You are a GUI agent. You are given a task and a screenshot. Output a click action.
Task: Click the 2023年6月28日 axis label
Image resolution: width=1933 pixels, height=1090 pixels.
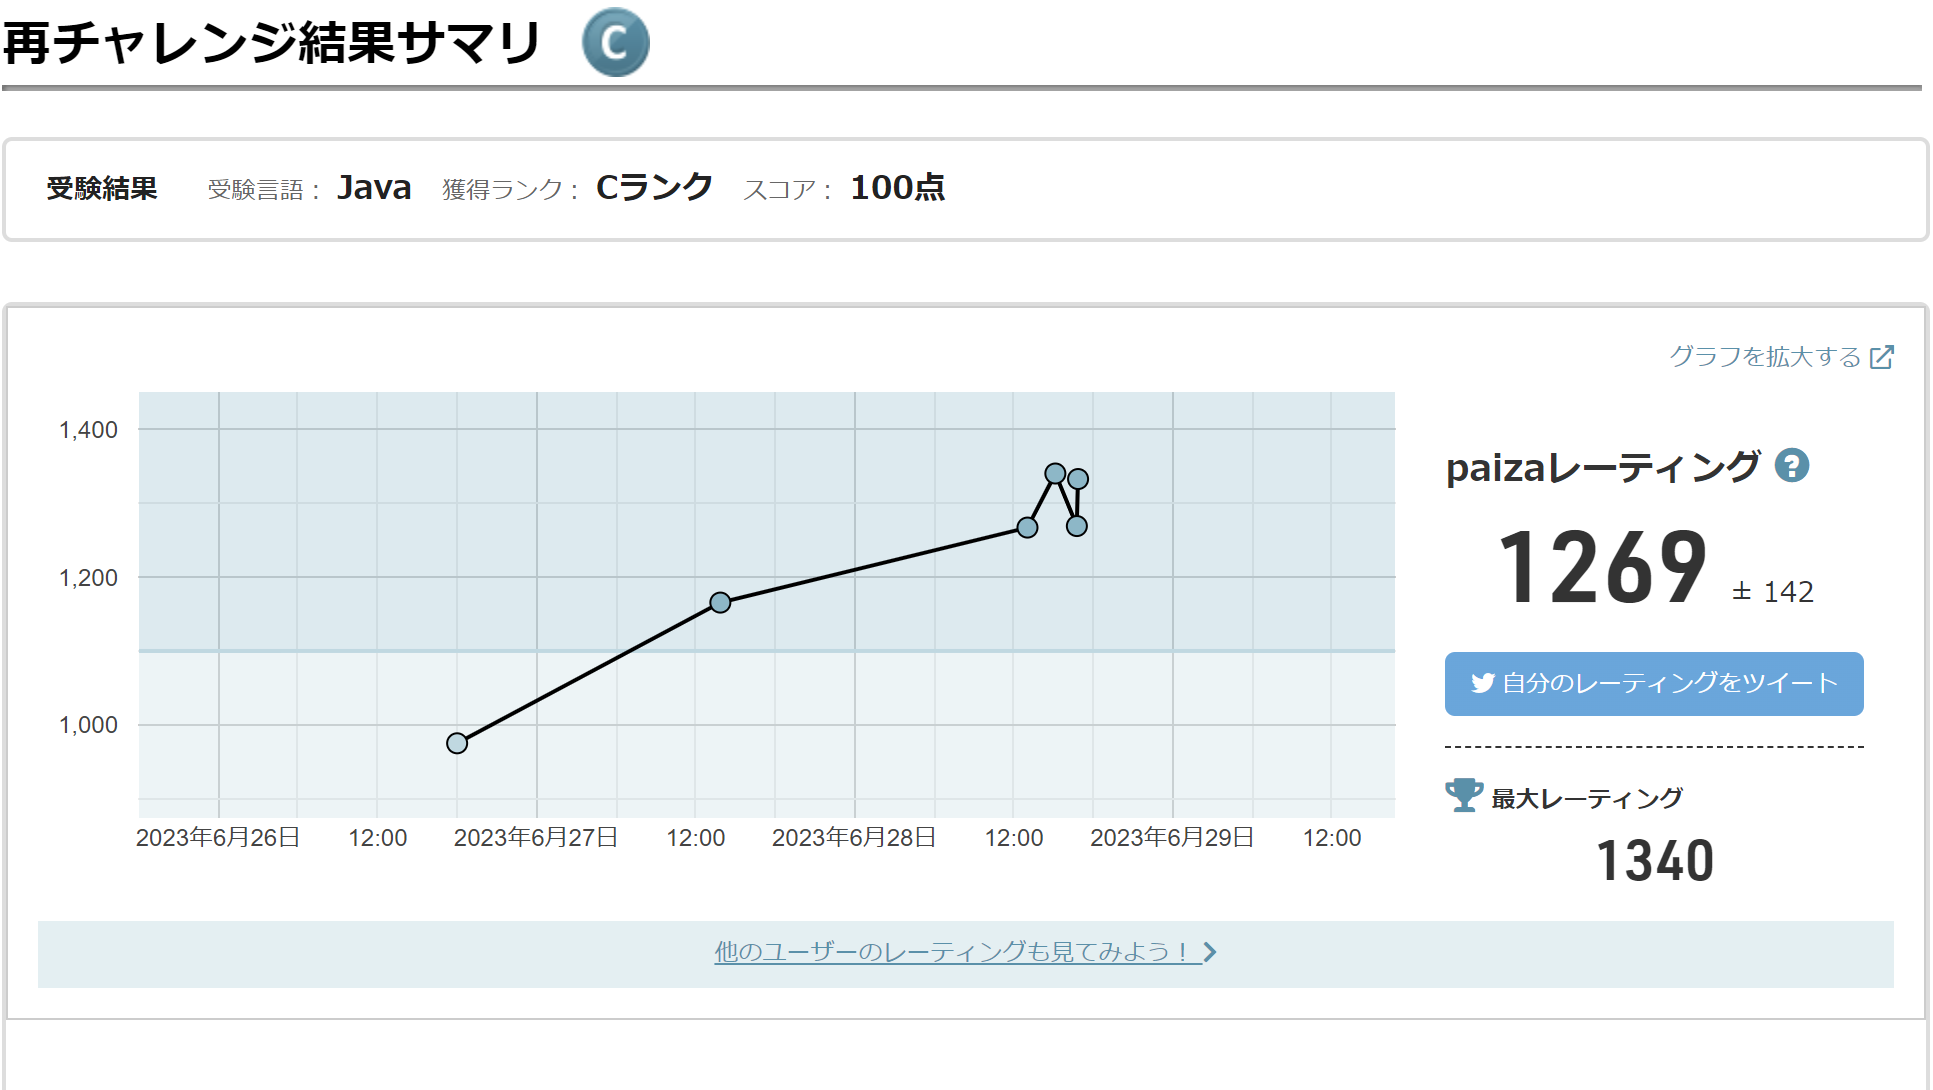(x=853, y=838)
